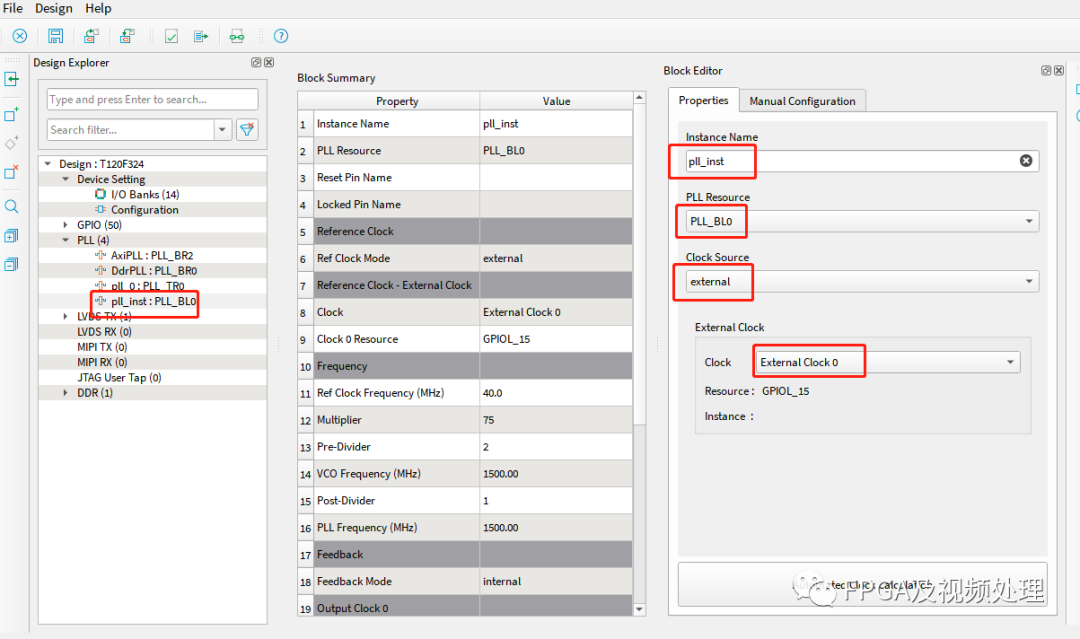Select I/O Banks (14) in tree

point(145,194)
